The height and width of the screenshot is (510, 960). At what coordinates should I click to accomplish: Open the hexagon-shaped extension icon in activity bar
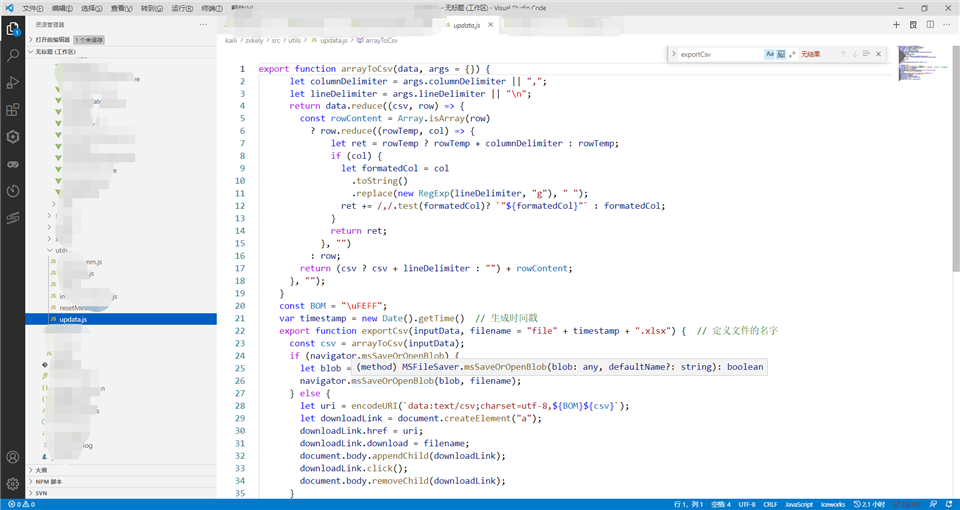point(12,137)
